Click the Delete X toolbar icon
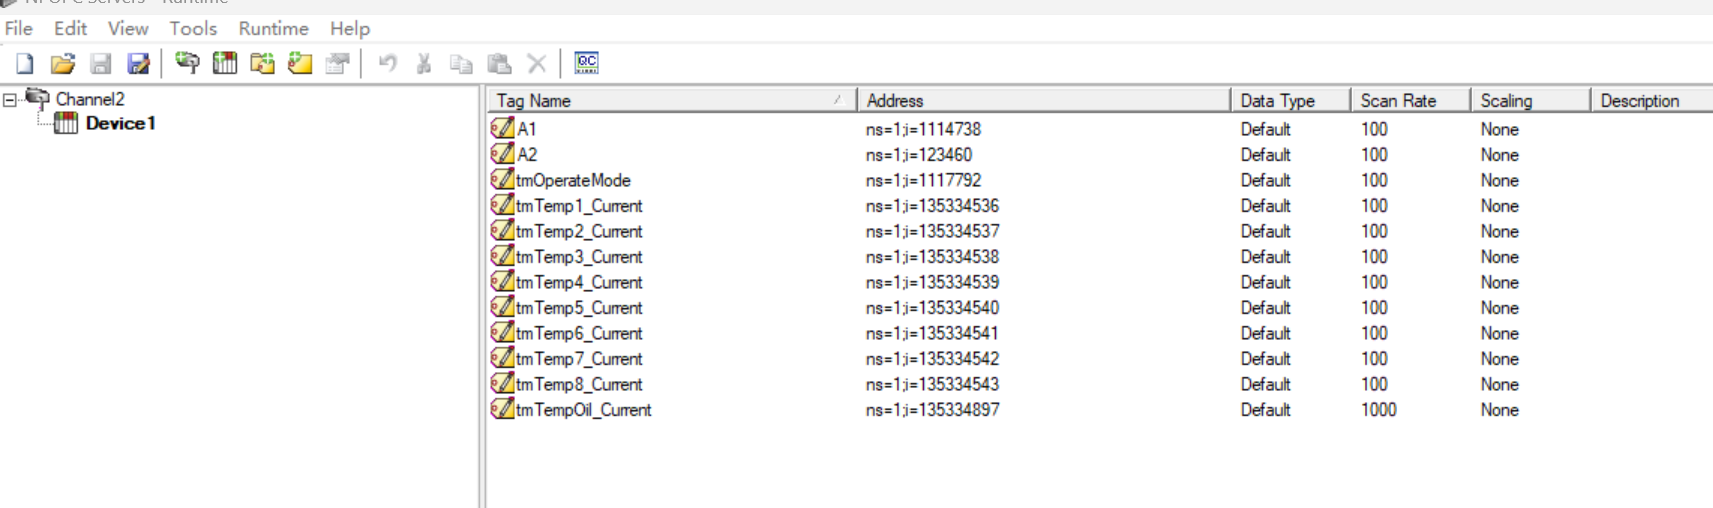 tap(537, 63)
